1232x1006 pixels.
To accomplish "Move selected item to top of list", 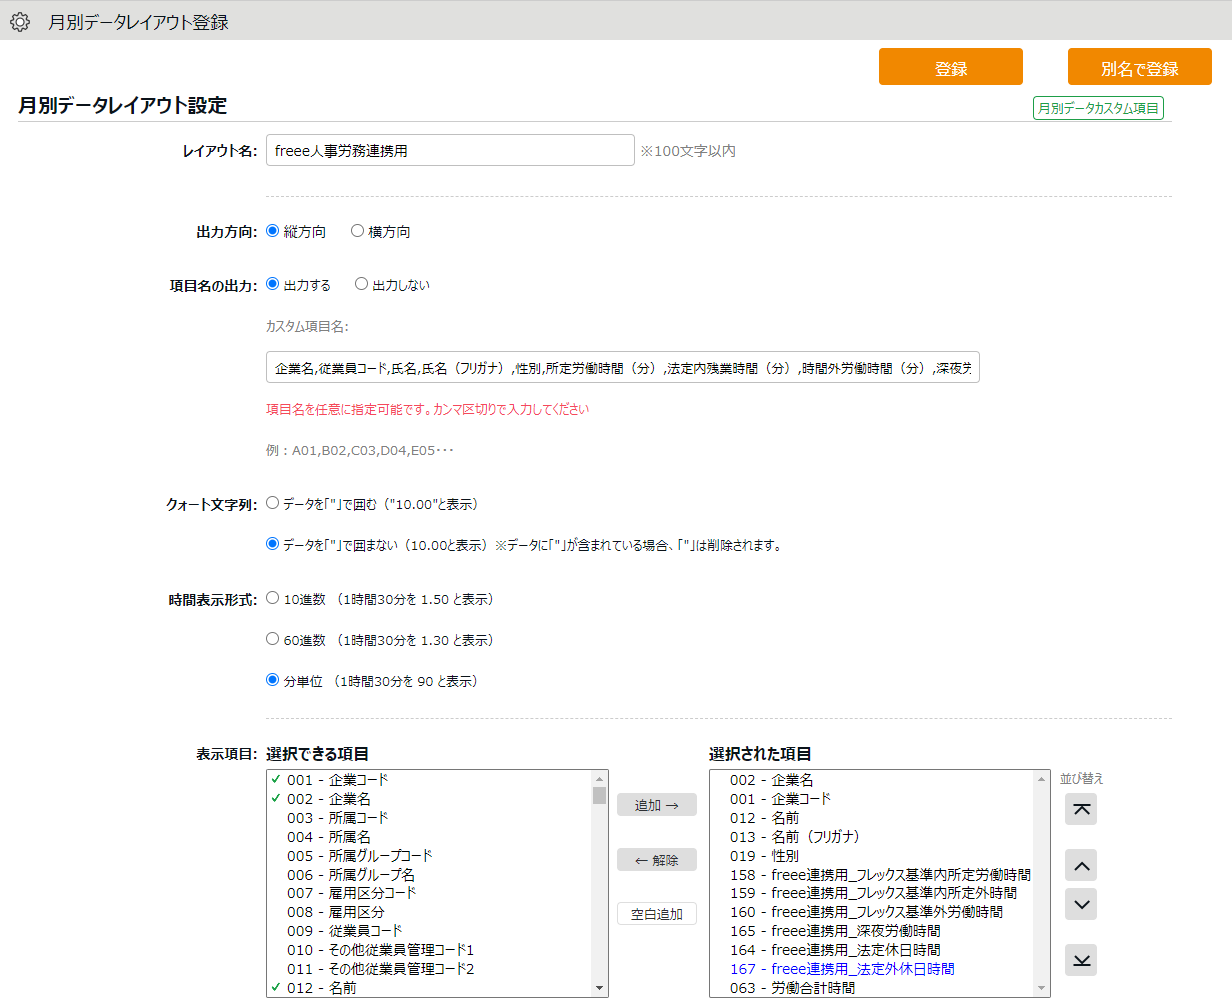I will pos(1081,809).
